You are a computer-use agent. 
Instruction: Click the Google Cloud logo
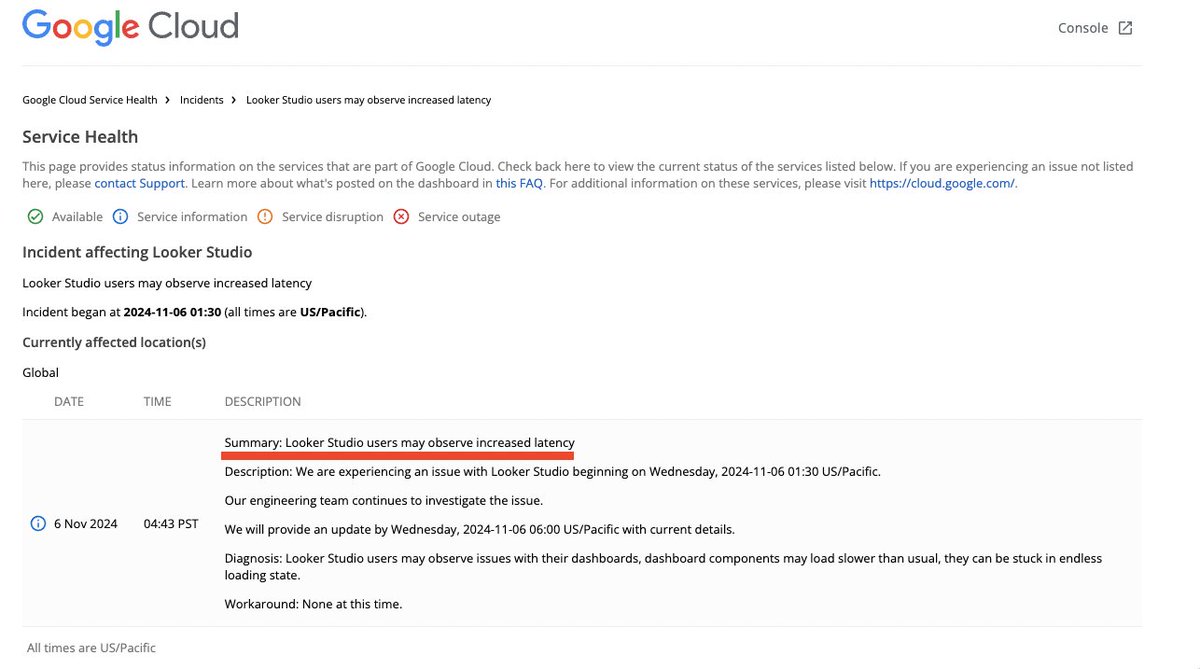click(x=130, y=27)
